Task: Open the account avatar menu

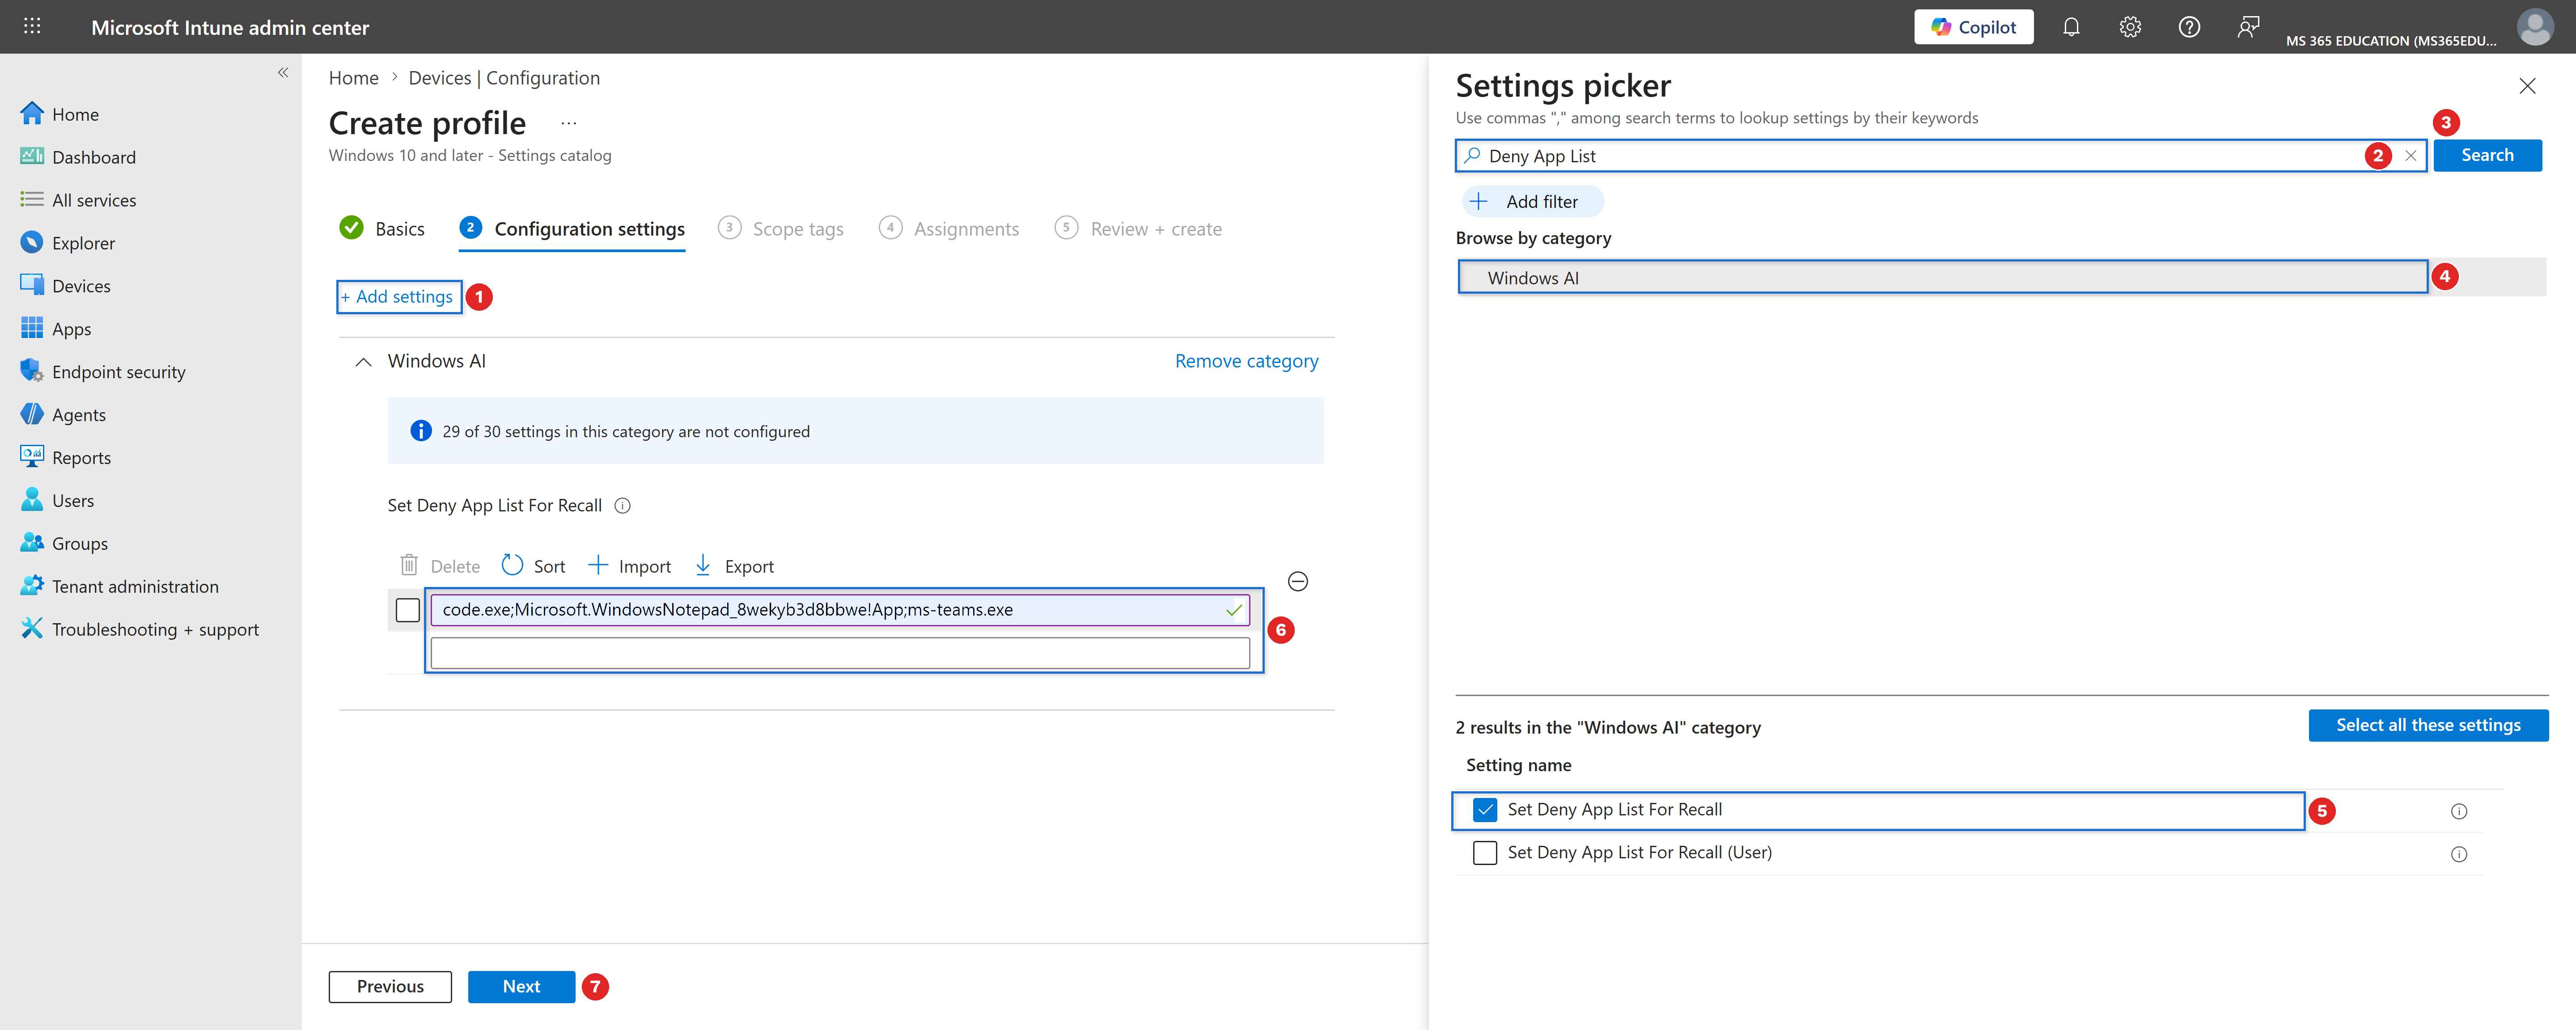Action: click(x=2535, y=27)
